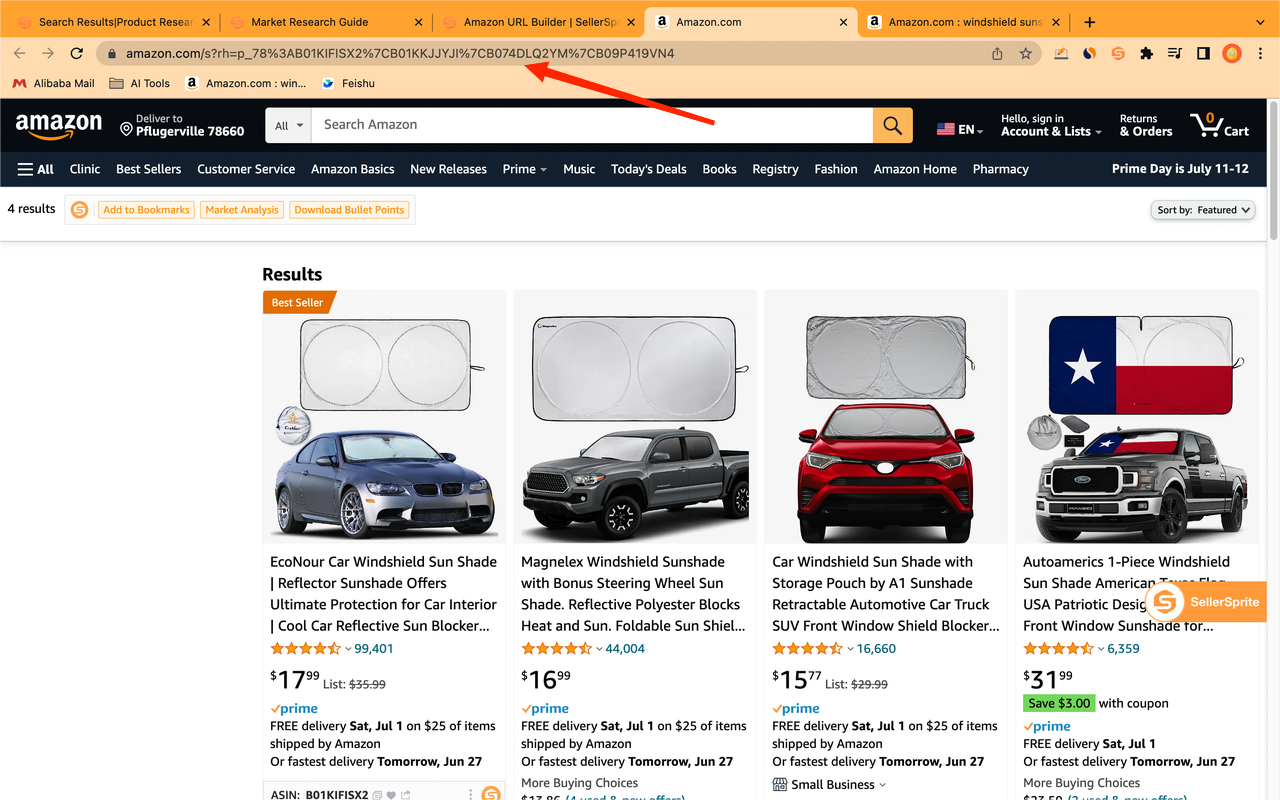The height and width of the screenshot is (800, 1280).
Task: Toggle the Chrome side panel
Action: coord(1203,53)
